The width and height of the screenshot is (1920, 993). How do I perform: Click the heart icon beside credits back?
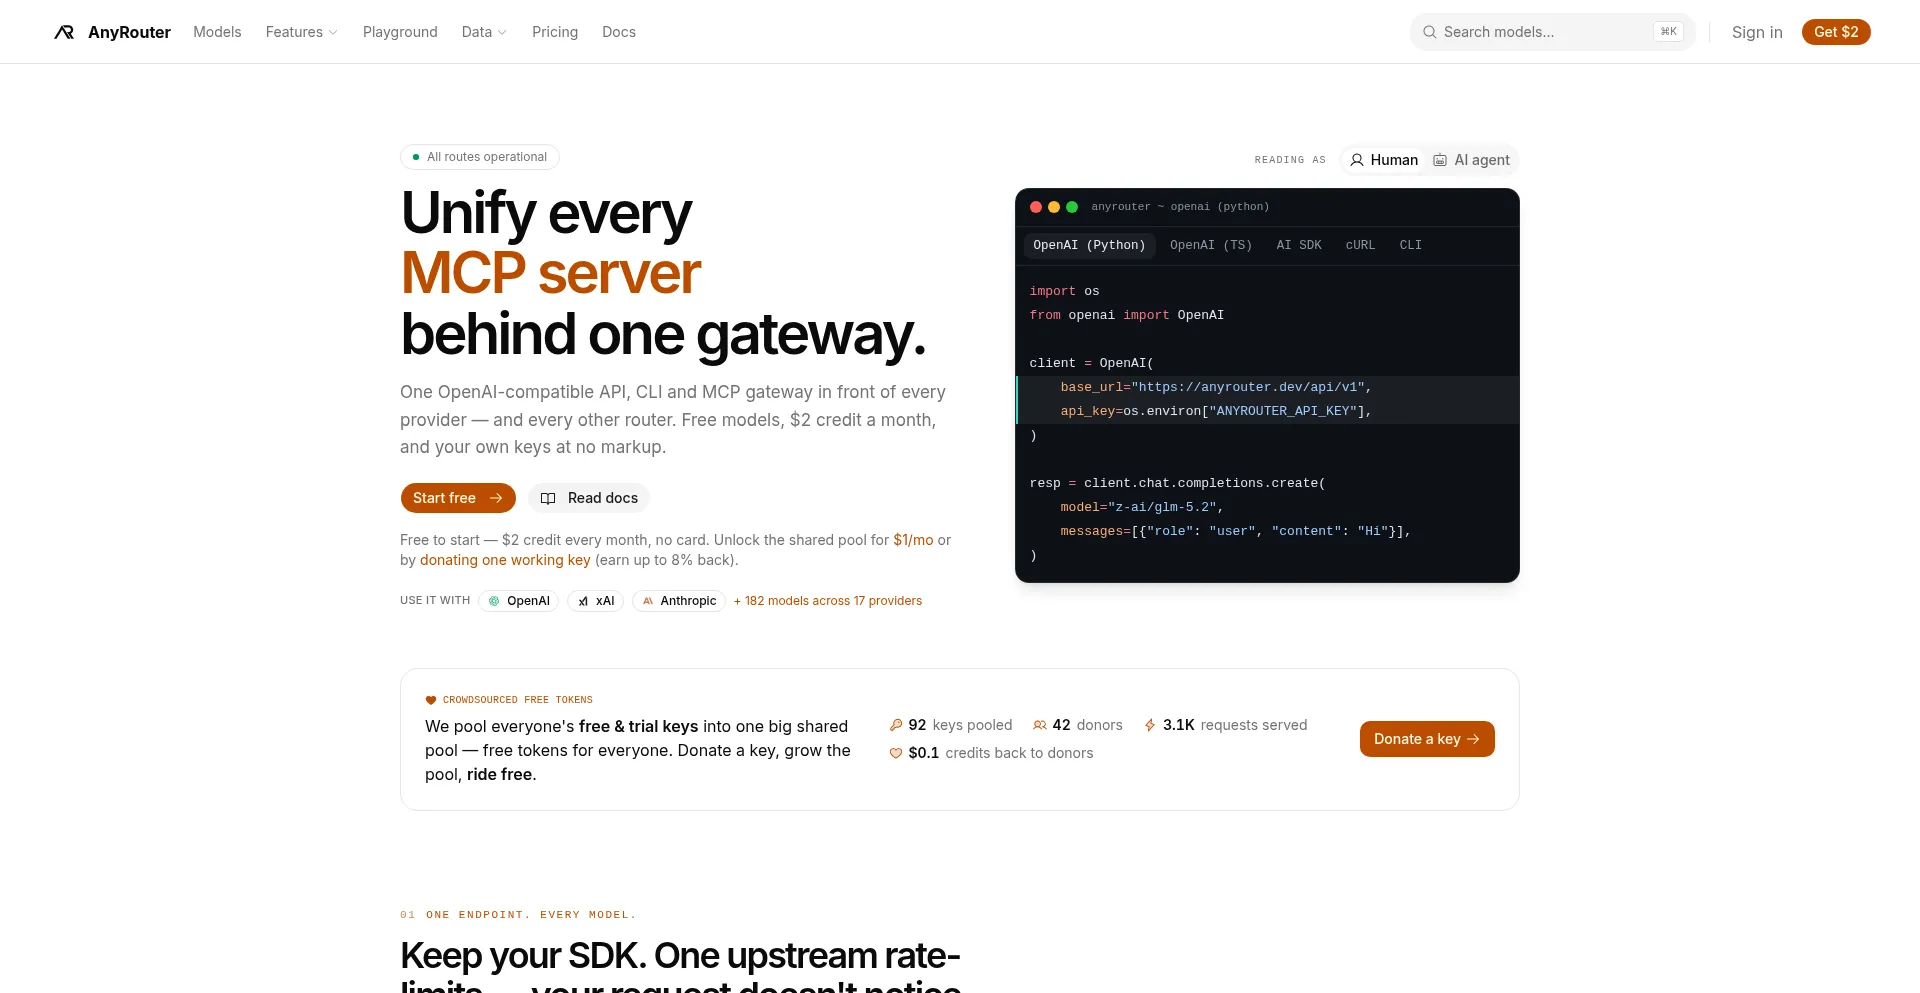tap(896, 753)
